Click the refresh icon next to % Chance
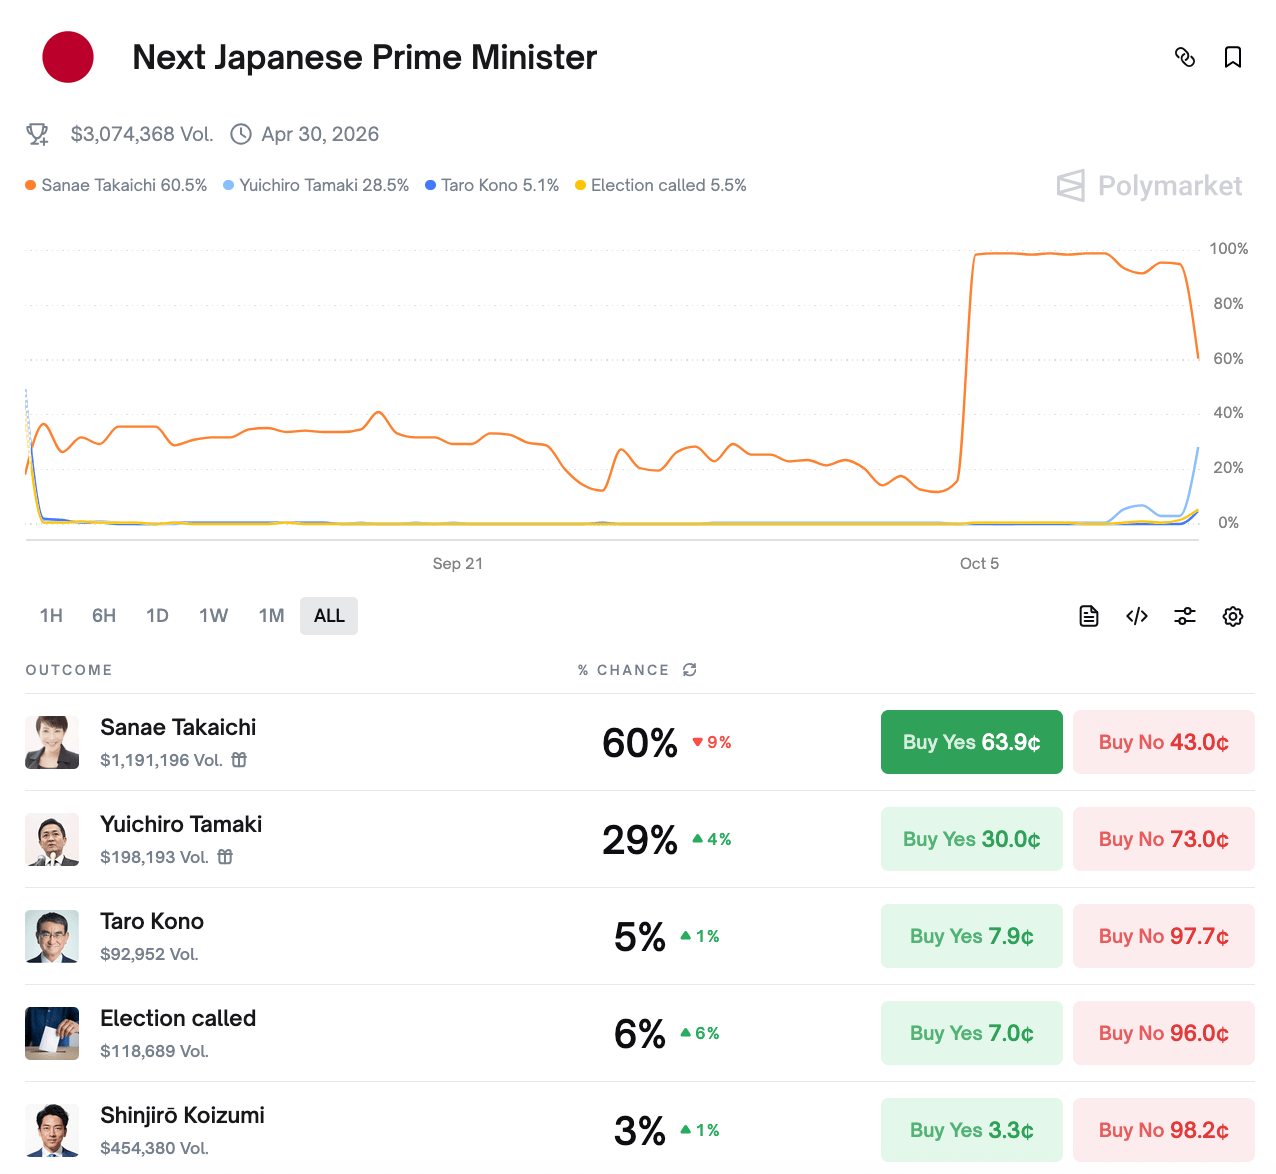This screenshot has width=1276, height=1174. pos(690,670)
